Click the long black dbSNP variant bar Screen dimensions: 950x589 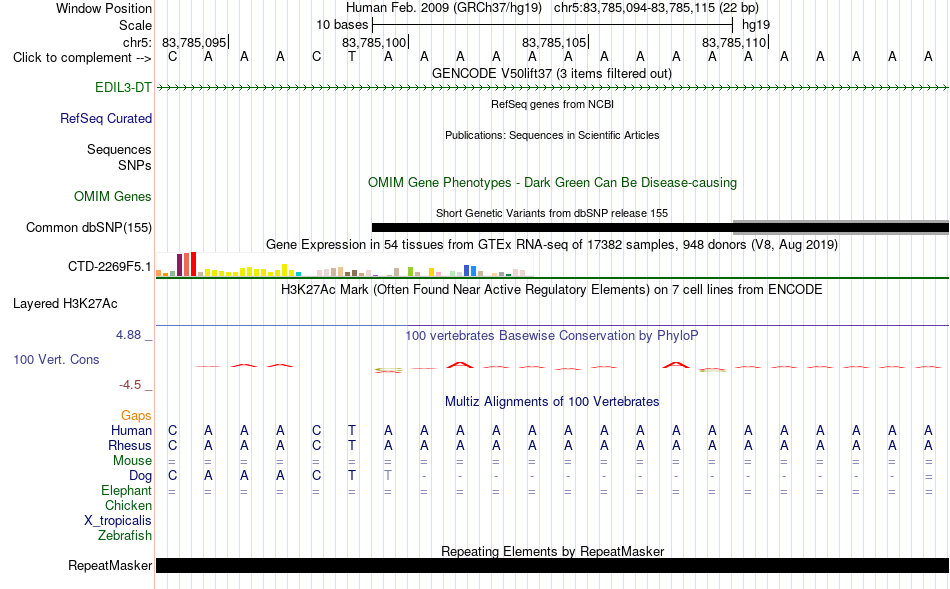(x=553, y=228)
